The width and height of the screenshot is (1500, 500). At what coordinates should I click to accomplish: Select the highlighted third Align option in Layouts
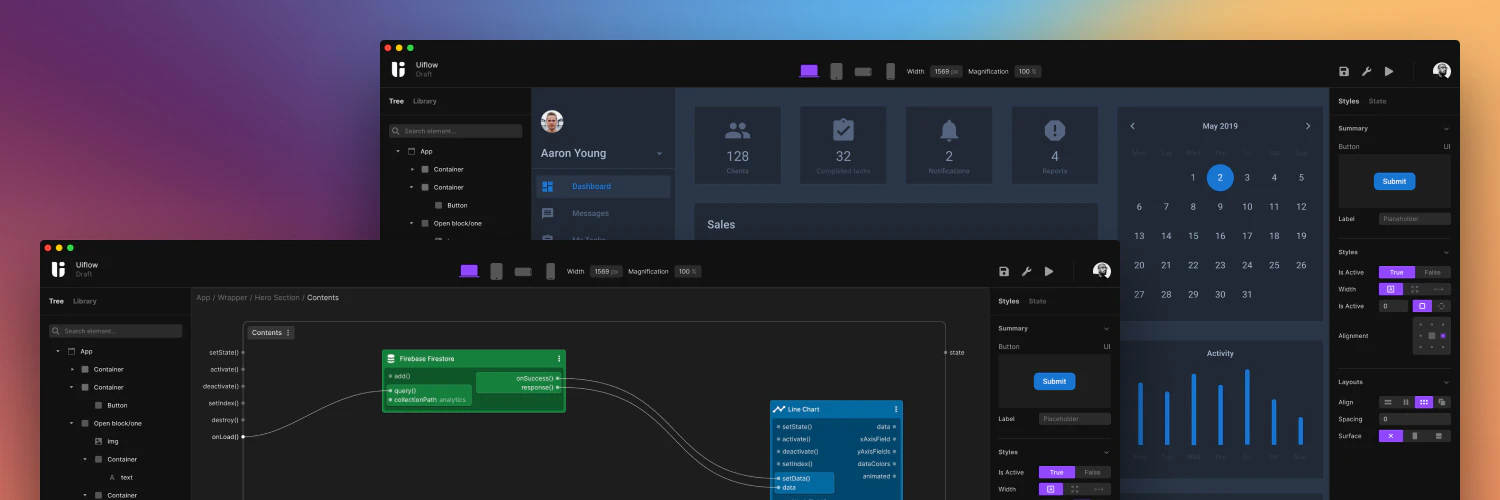click(x=1424, y=402)
